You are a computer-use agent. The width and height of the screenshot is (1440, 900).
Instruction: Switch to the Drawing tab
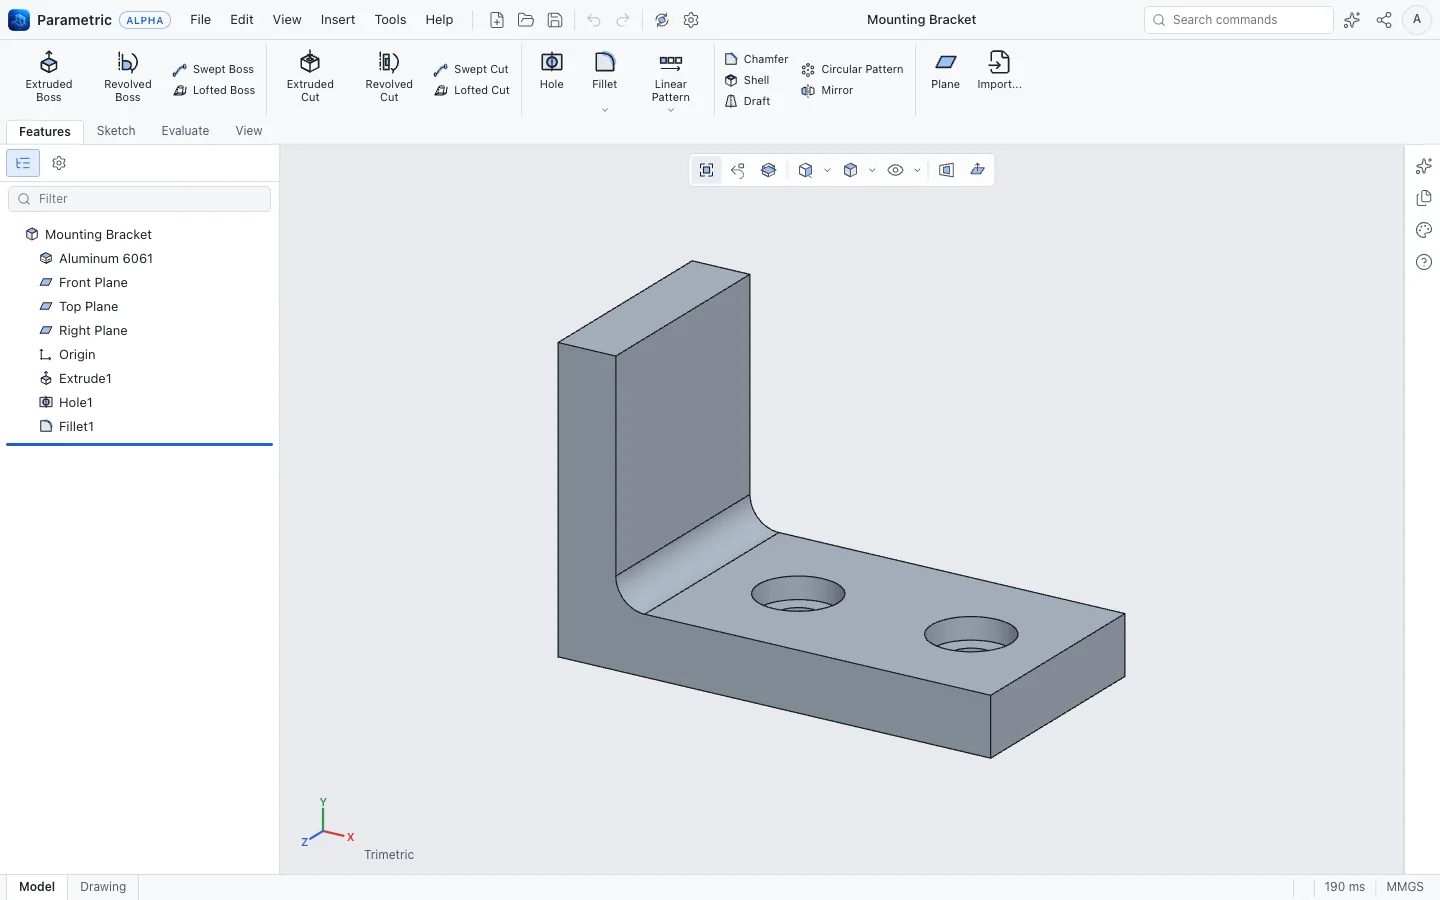point(103,887)
